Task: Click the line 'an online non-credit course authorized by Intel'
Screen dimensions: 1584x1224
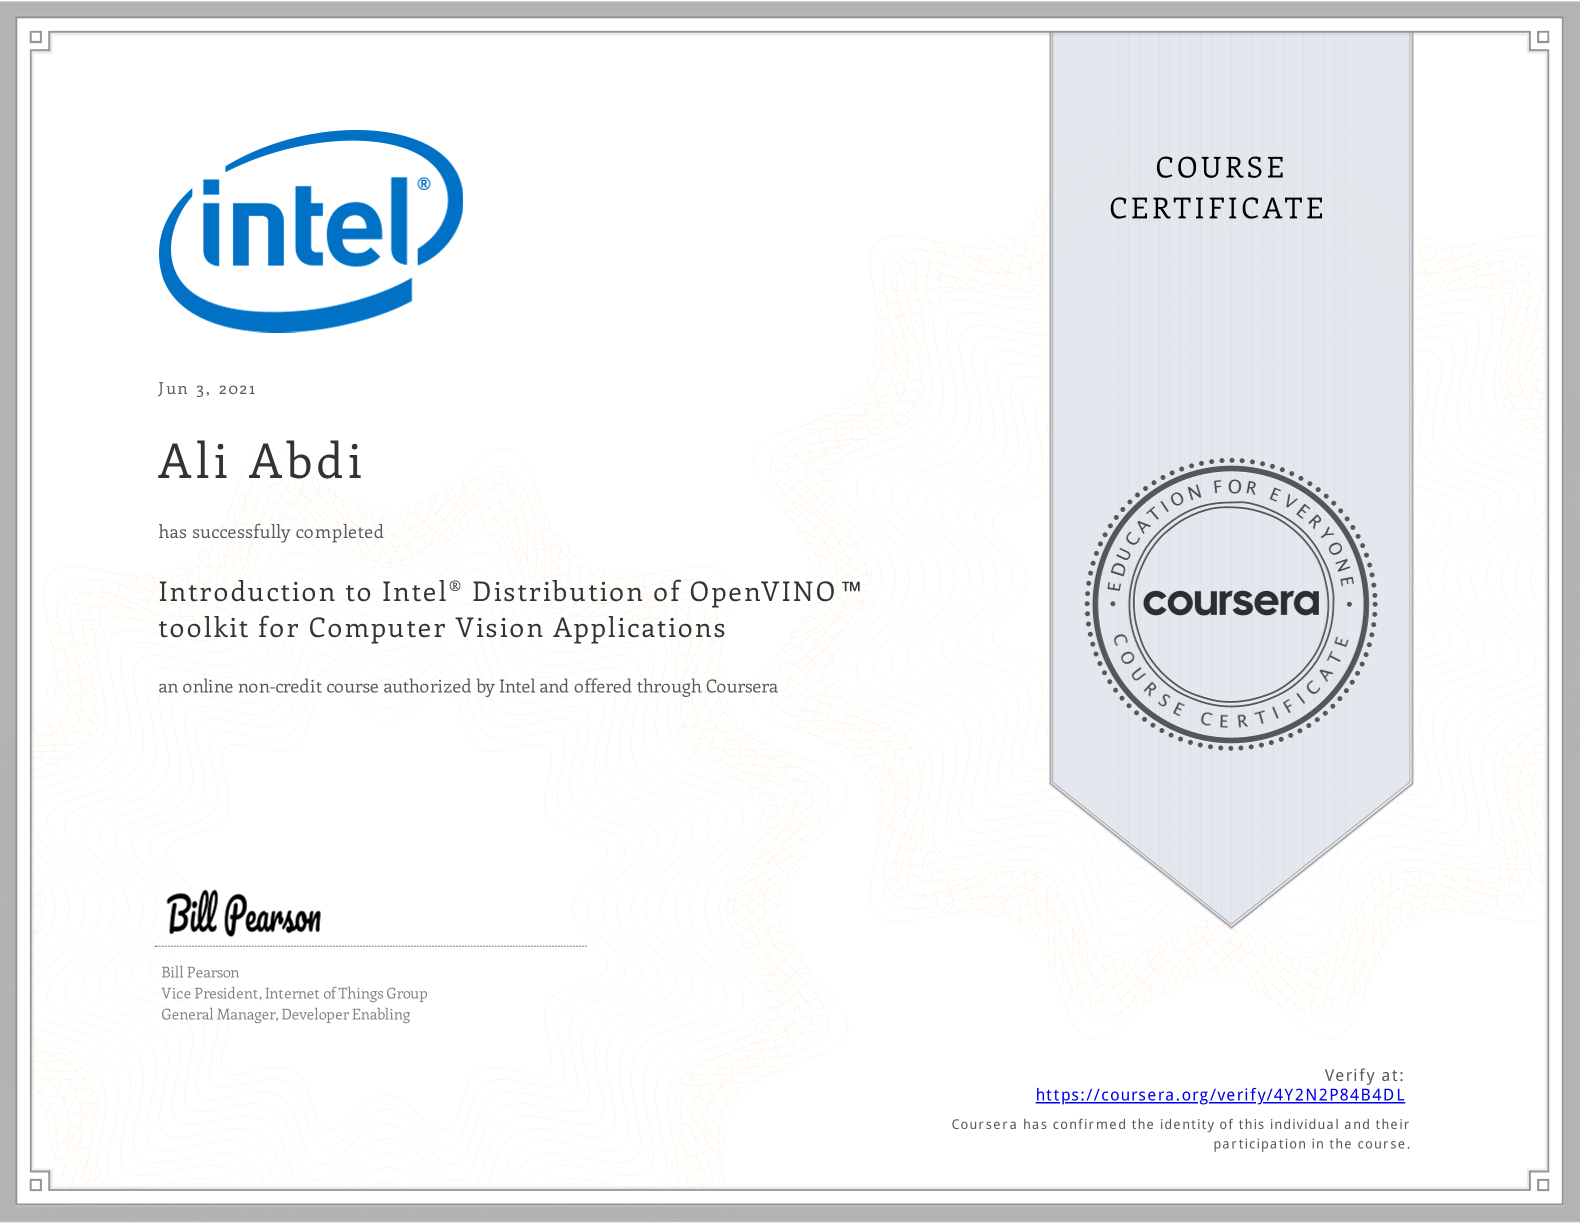Action: (468, 687)
